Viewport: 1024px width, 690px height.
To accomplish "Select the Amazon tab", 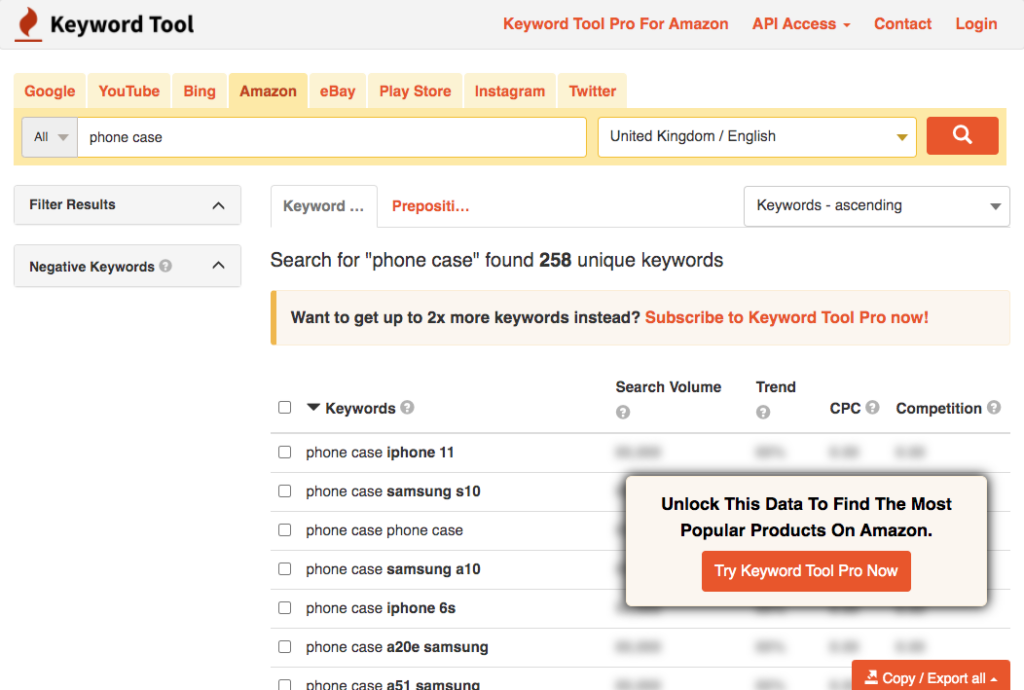I will point(268,91).
